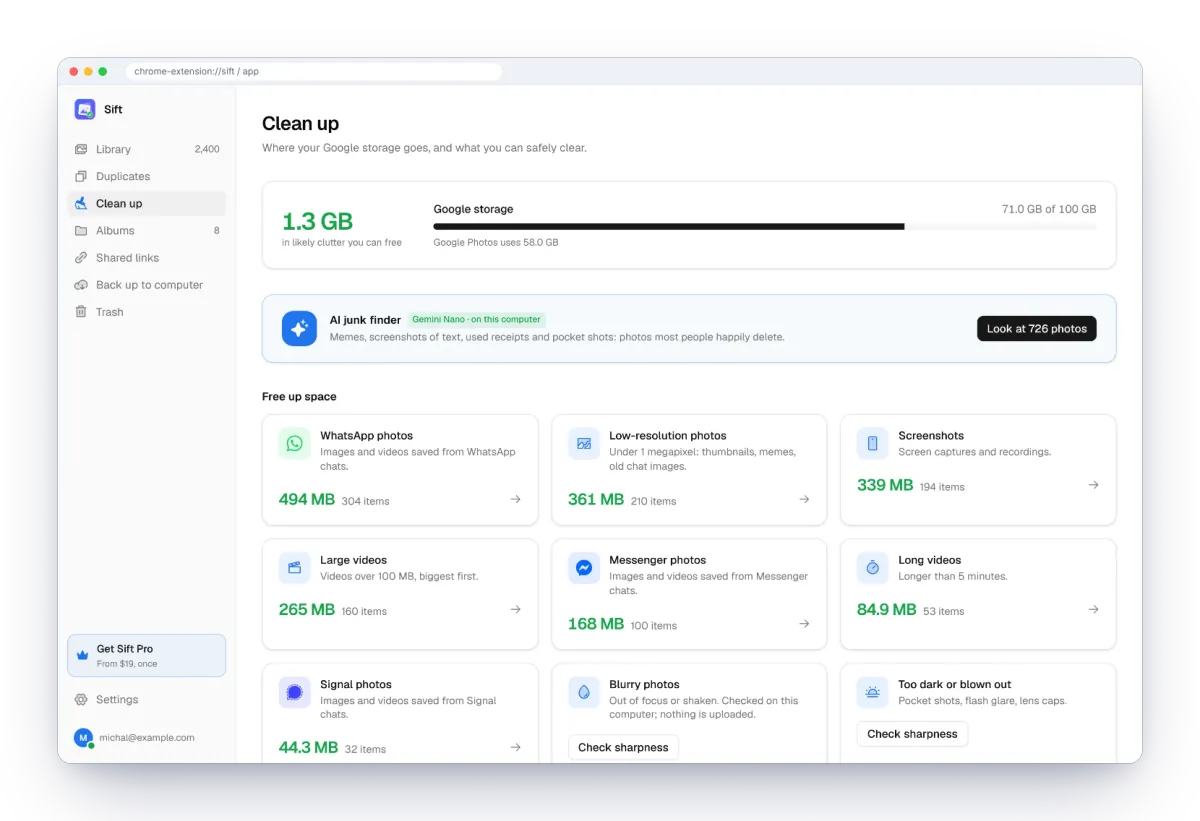Click the Messenger photos icon
Image resolution: width=1200 pixels, height=821 pixels.
tap(584, 568)
